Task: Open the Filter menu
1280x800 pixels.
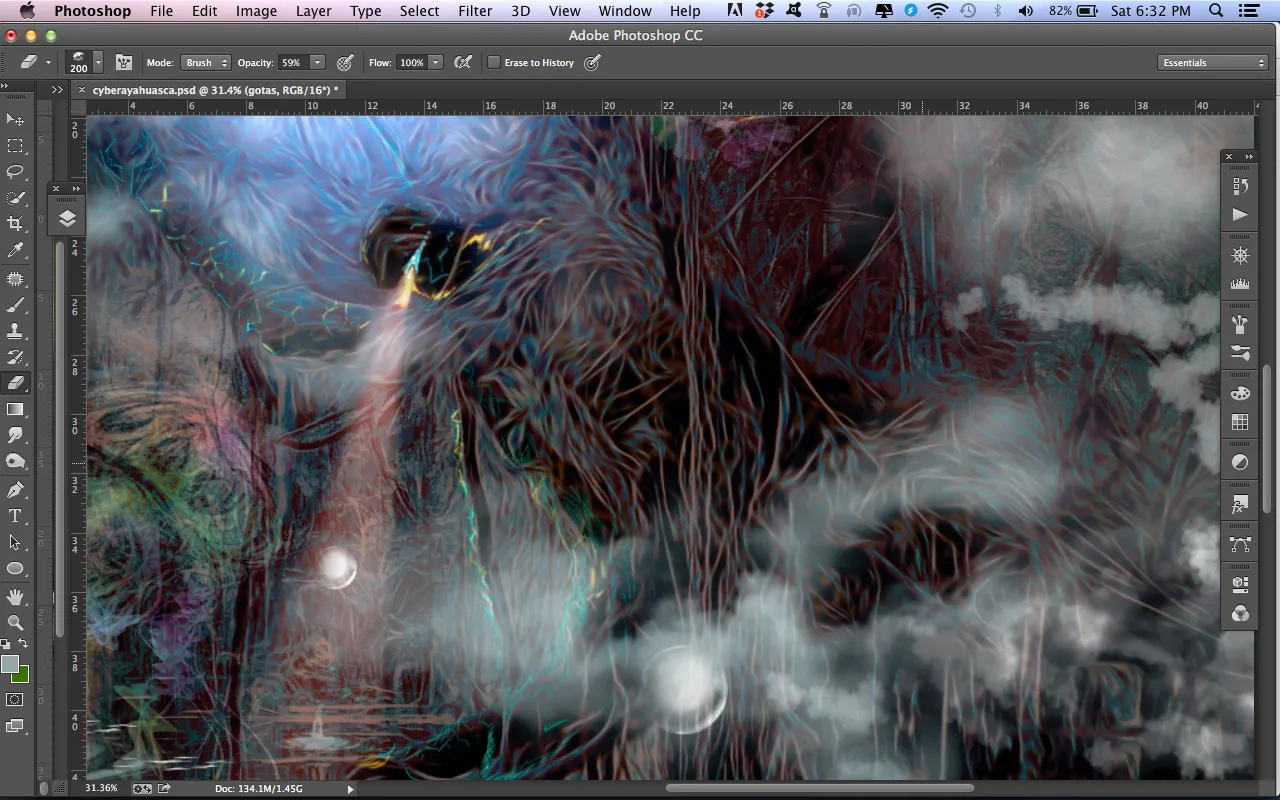Action: tap(475, 11)
